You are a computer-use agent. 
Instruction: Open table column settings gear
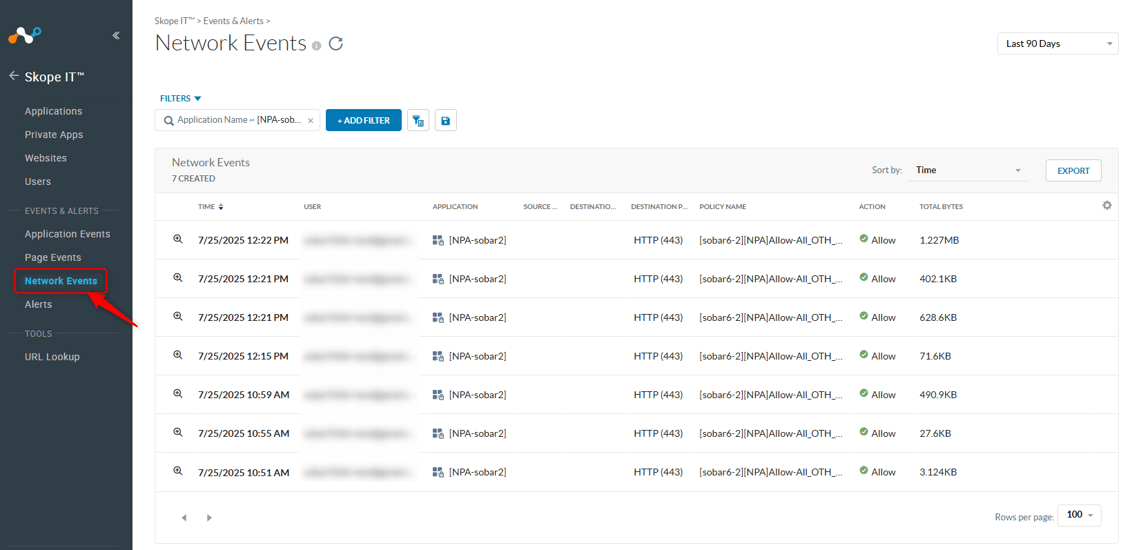coord(1107,206)
